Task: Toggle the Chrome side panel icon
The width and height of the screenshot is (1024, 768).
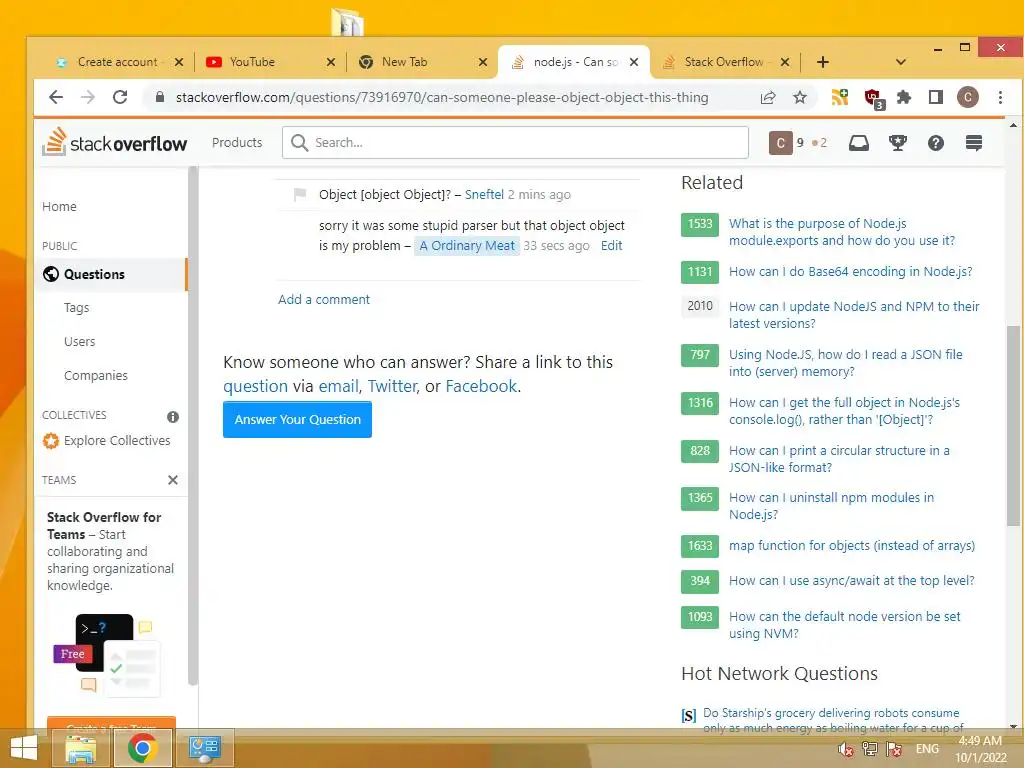Action: pos(936,97)
